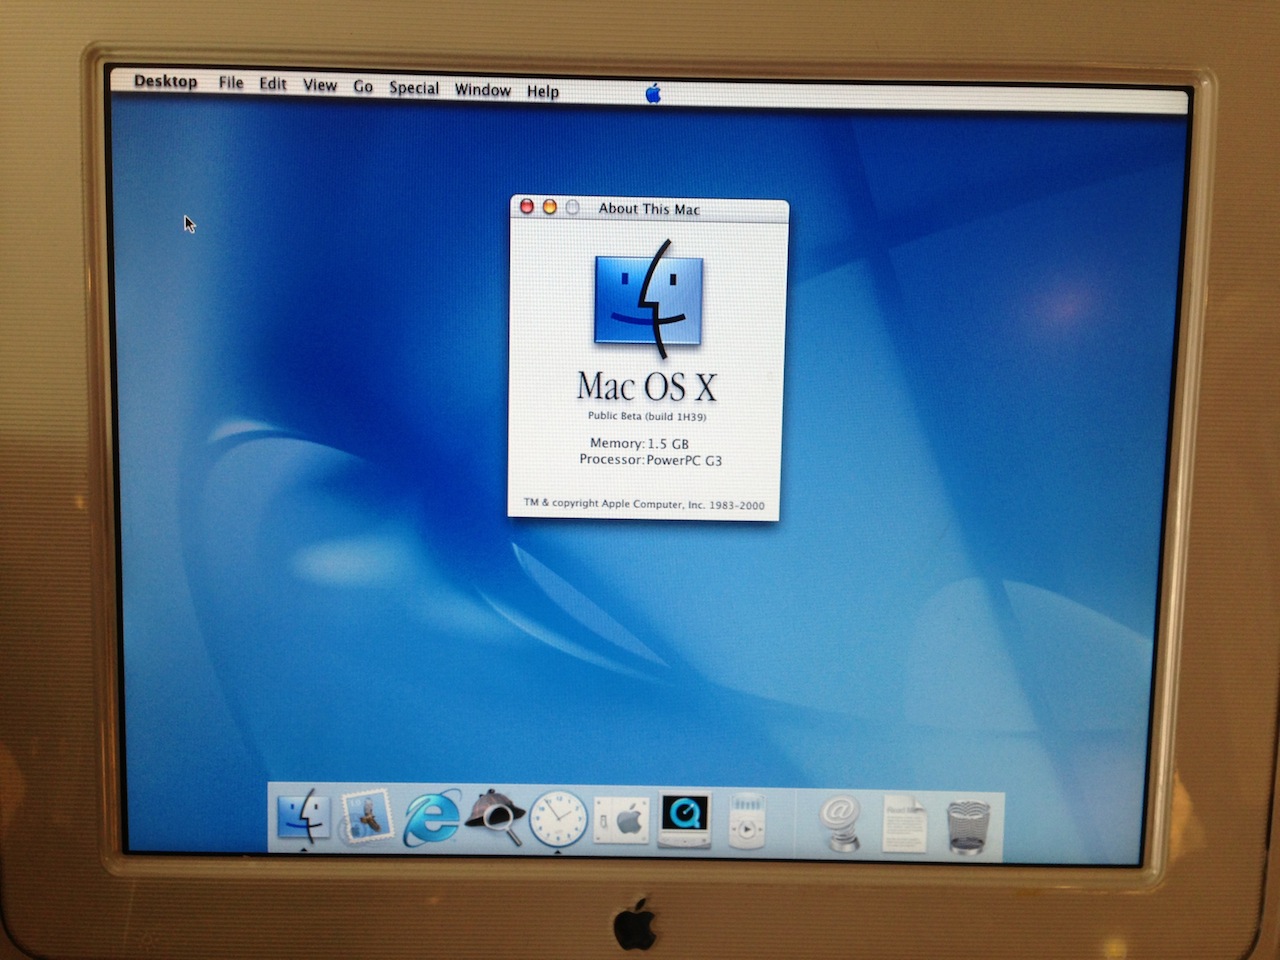Click the About This Mac title bar
Image resolution: width=1280 pixels, height=960 pixels.
(x=649, y=208)
